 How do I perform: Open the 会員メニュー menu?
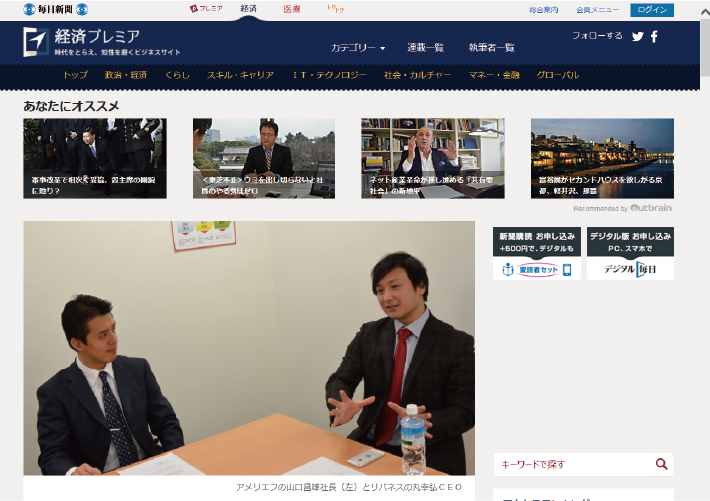click(597, 10)
